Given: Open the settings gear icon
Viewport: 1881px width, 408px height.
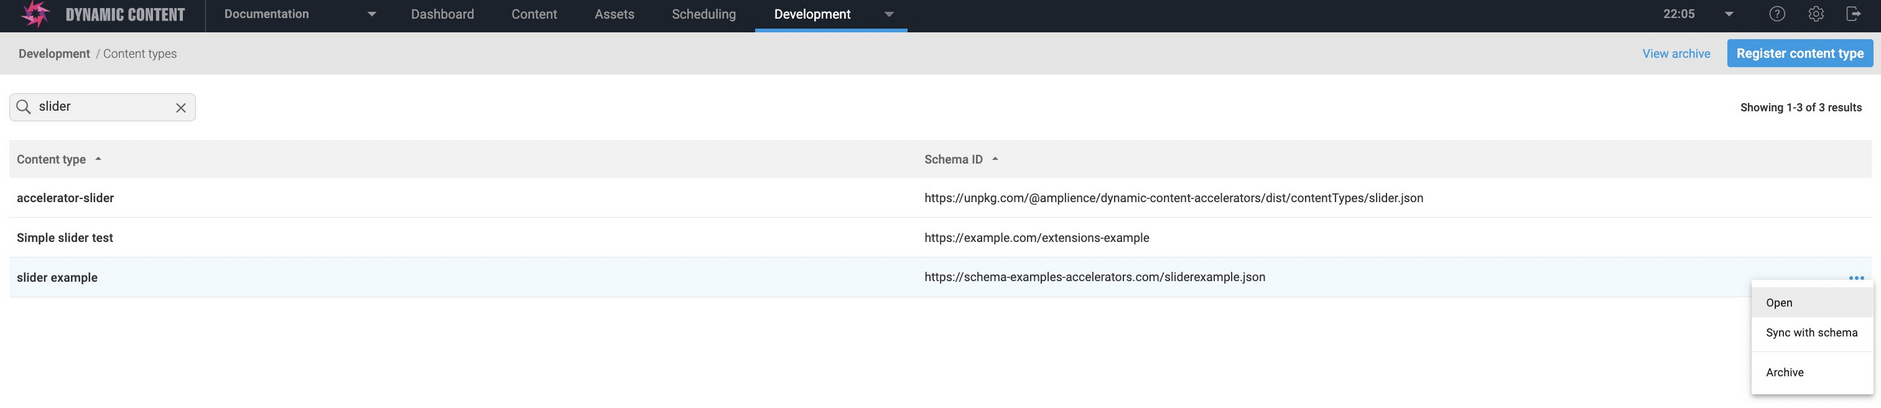Looking at the screenshot, I should pos(1816,14).
